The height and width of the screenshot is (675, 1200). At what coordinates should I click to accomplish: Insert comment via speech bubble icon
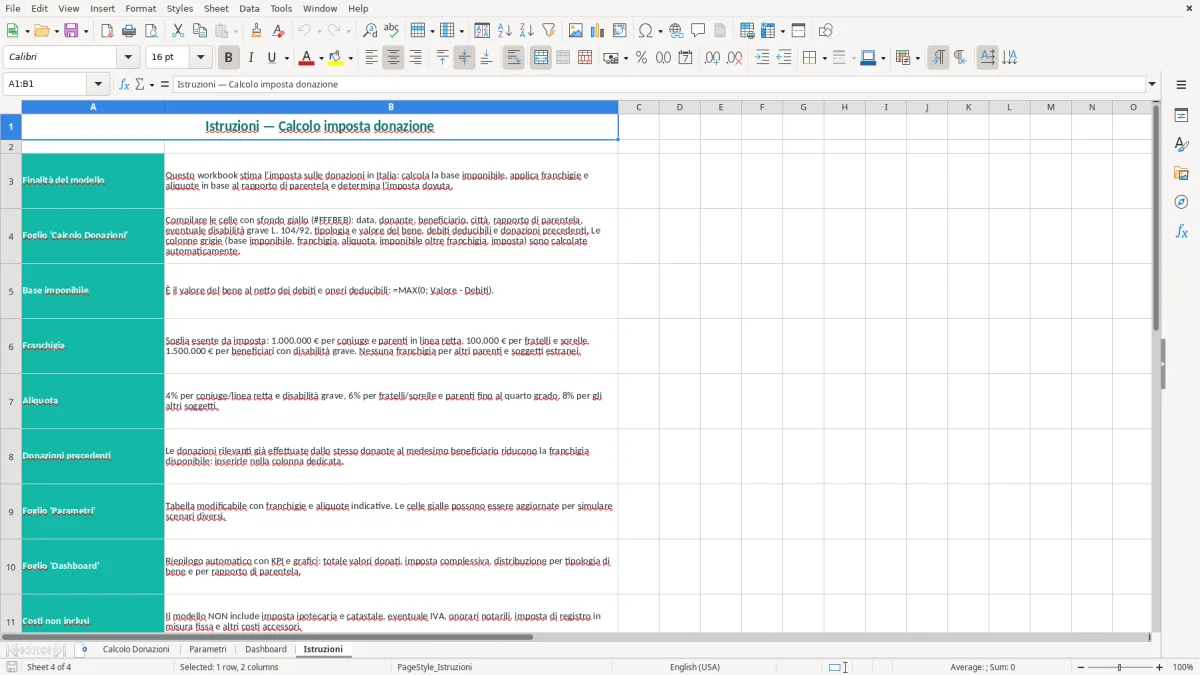point(698,31)
